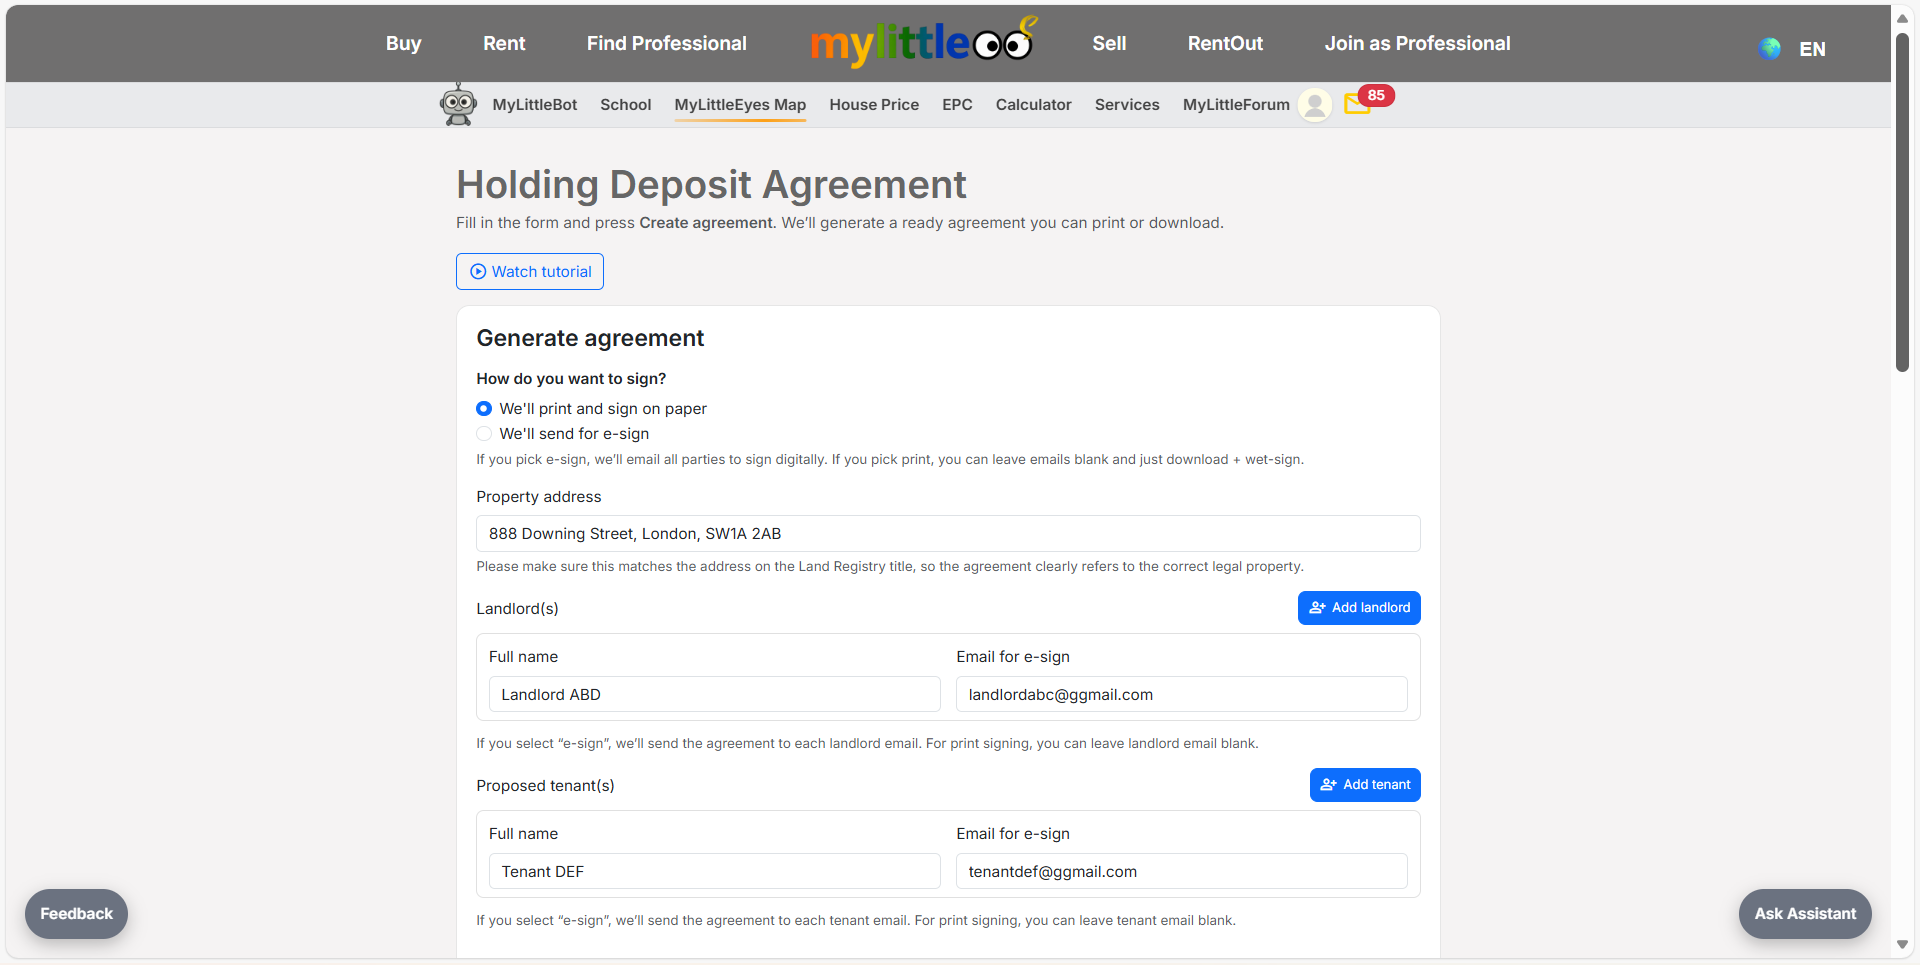The width and height of the screenshot is (1920, 965).
Task: Click the play icon beside Watch tutorial
Action: 479,271
